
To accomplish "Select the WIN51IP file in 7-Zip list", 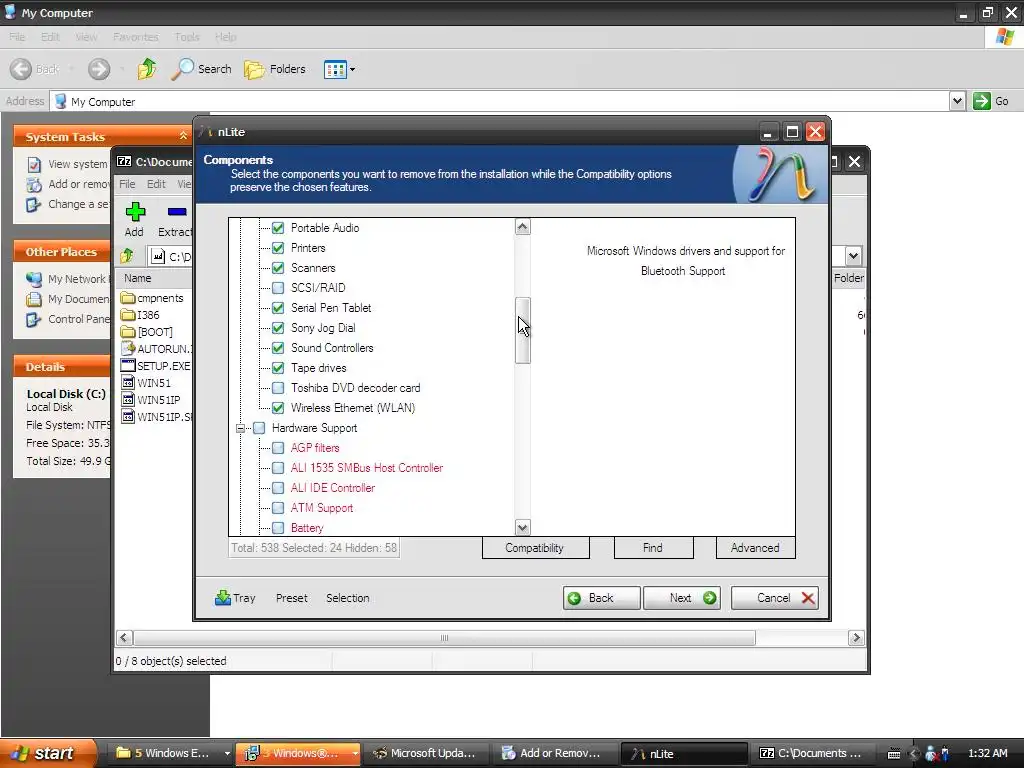I will [151, 400].
